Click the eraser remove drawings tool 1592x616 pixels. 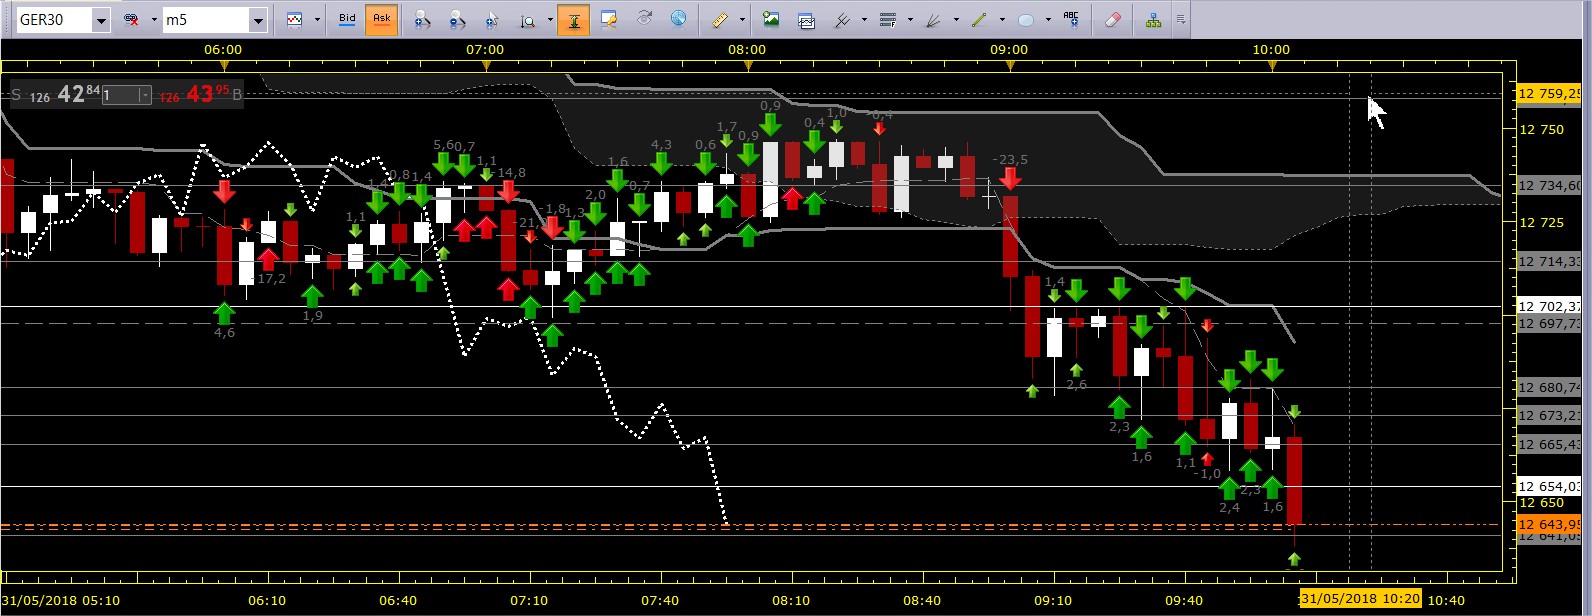point(1112,19)
